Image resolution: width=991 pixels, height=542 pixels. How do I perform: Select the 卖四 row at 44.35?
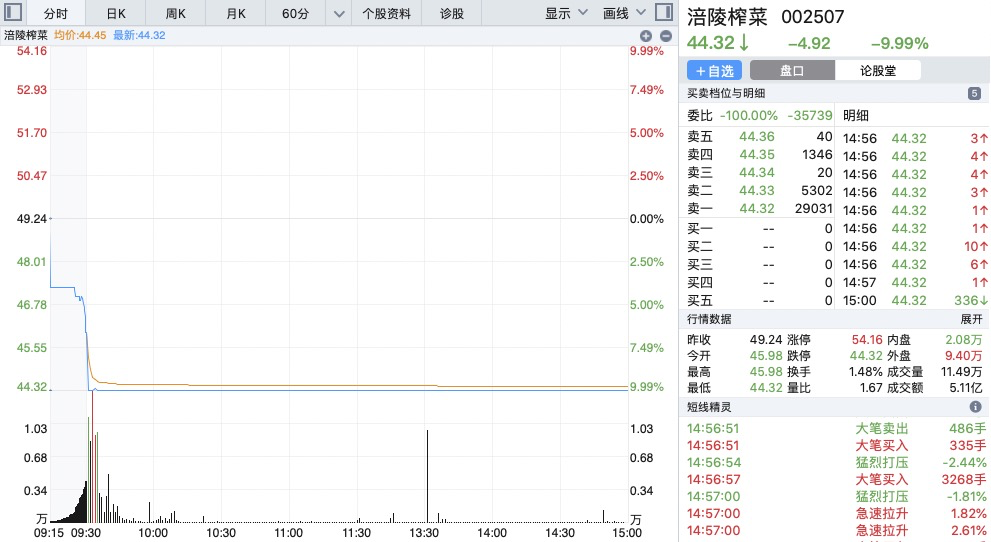760,154
